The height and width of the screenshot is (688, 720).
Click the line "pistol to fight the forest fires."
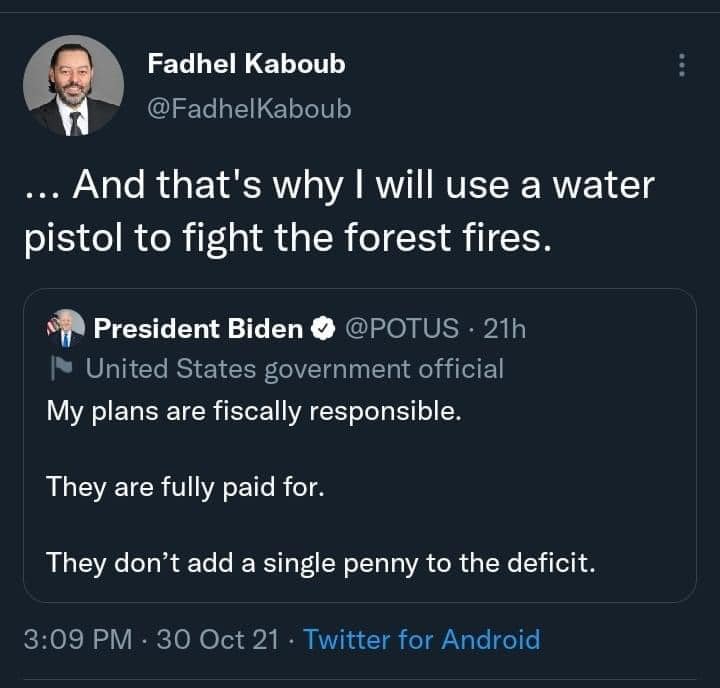point(286,239)
